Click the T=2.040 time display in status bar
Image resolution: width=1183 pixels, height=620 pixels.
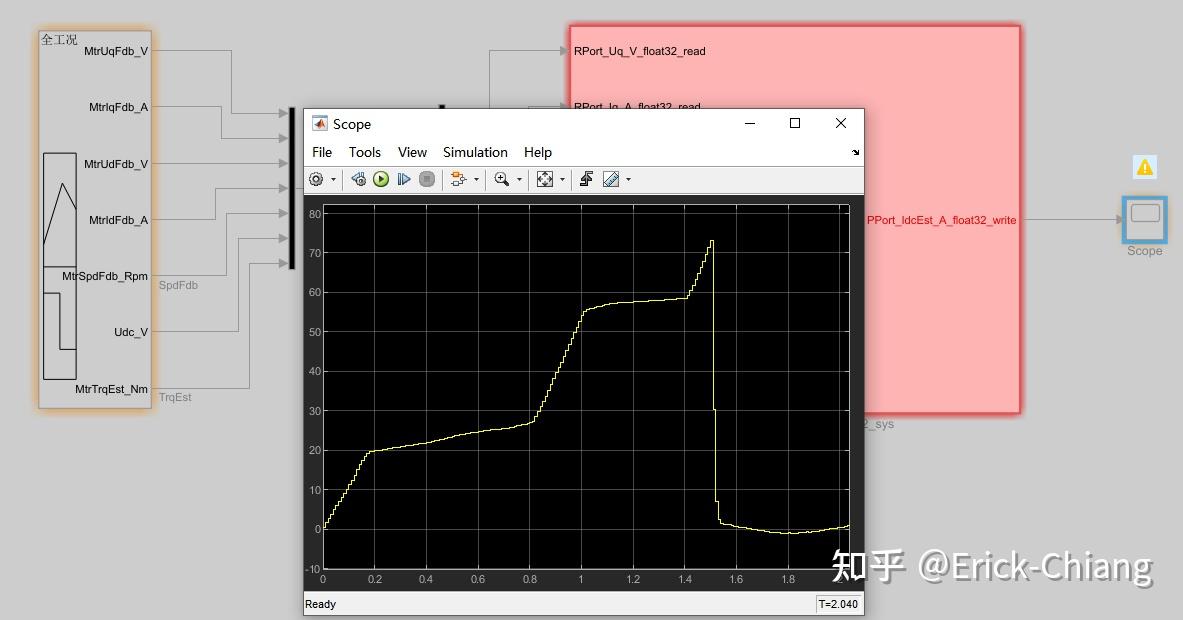839,603
